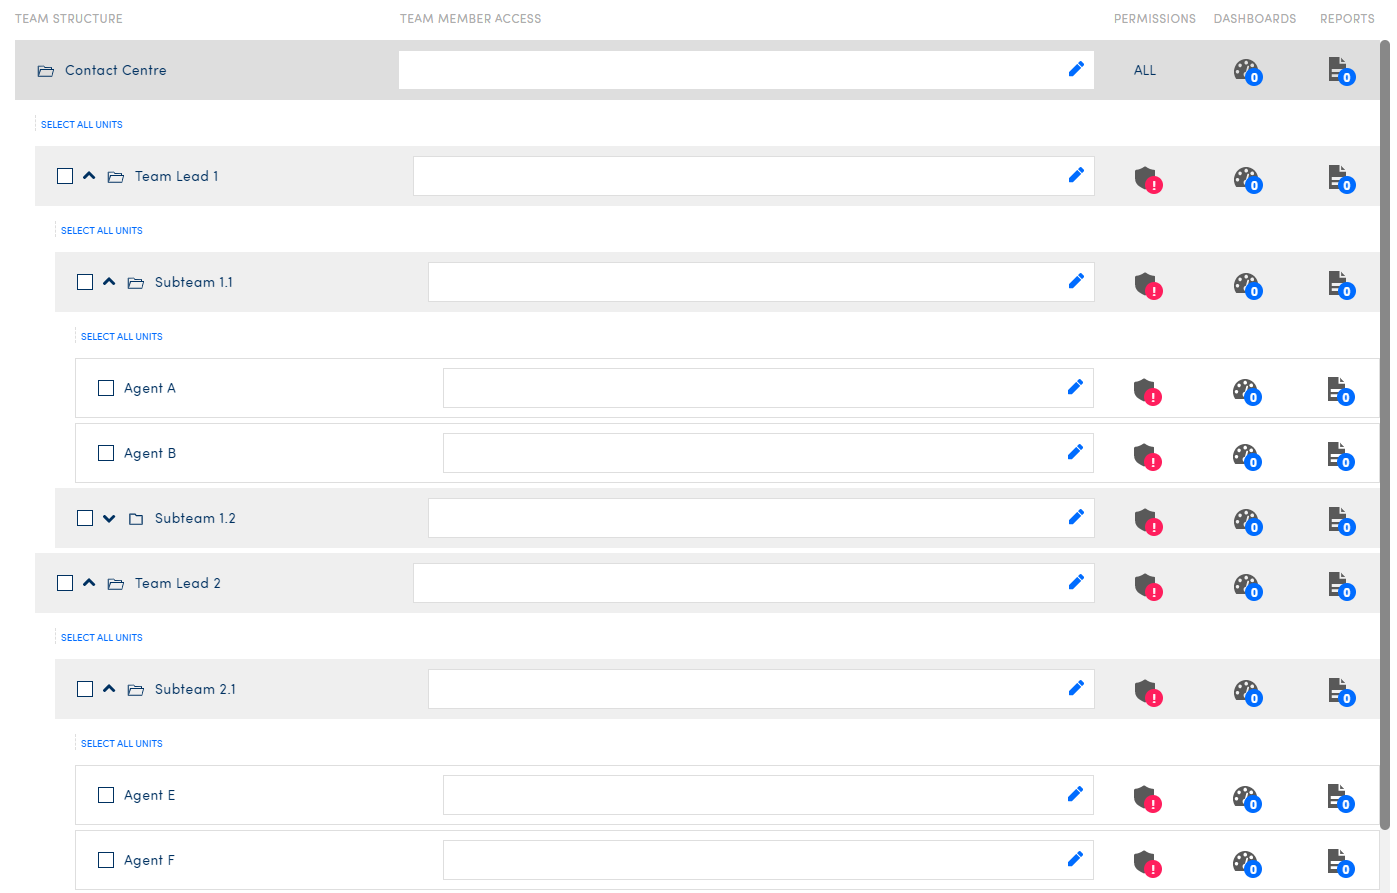The width and height of the screenshot is (1397, 893).
Task: Expand the Subteam 1.2 unit
Action: pyautogui.click(x=109, y=518)
